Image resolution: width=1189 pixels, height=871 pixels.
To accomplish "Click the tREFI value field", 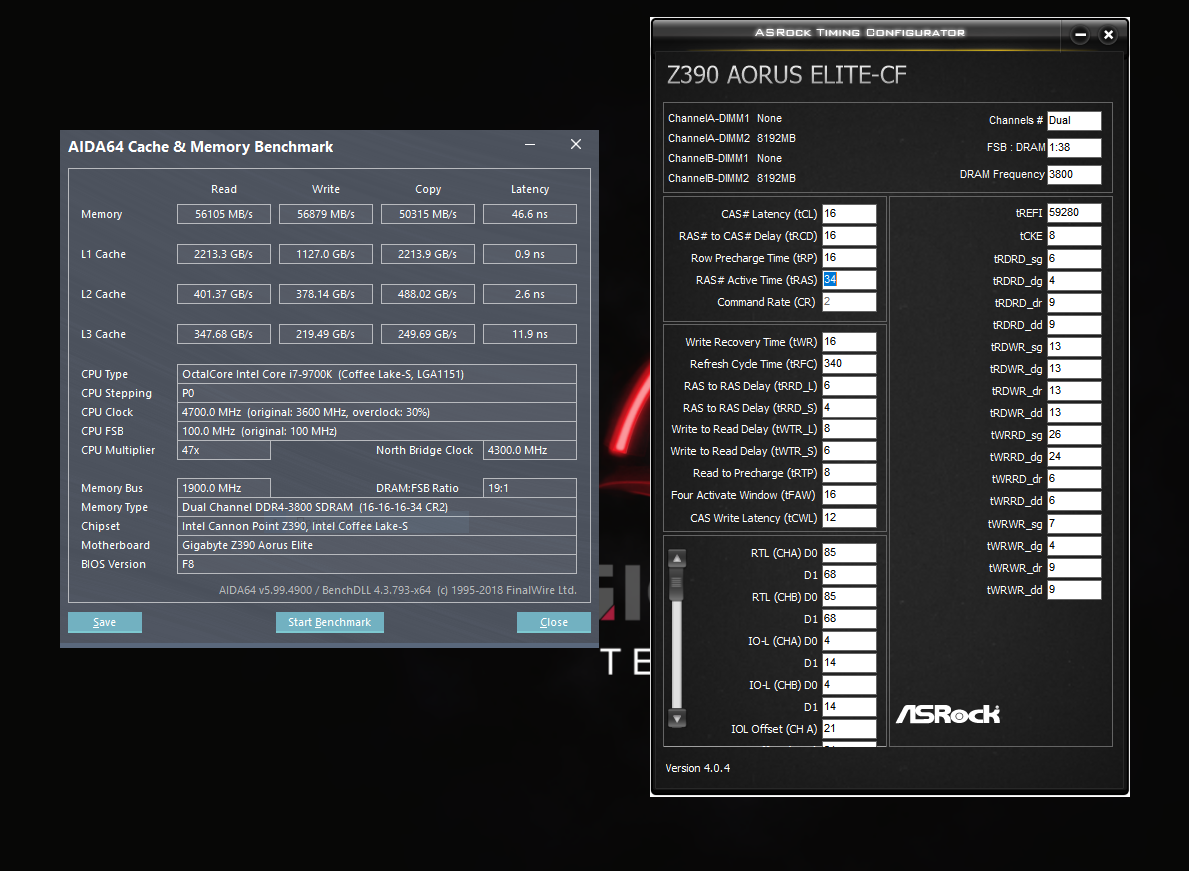I will coord(1074,213).
